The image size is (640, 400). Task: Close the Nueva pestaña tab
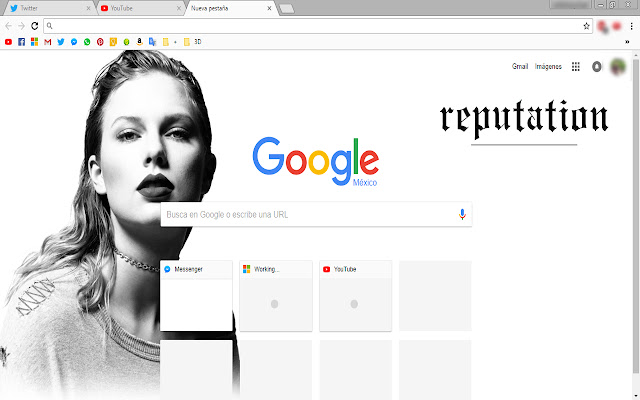coord(269,8)
